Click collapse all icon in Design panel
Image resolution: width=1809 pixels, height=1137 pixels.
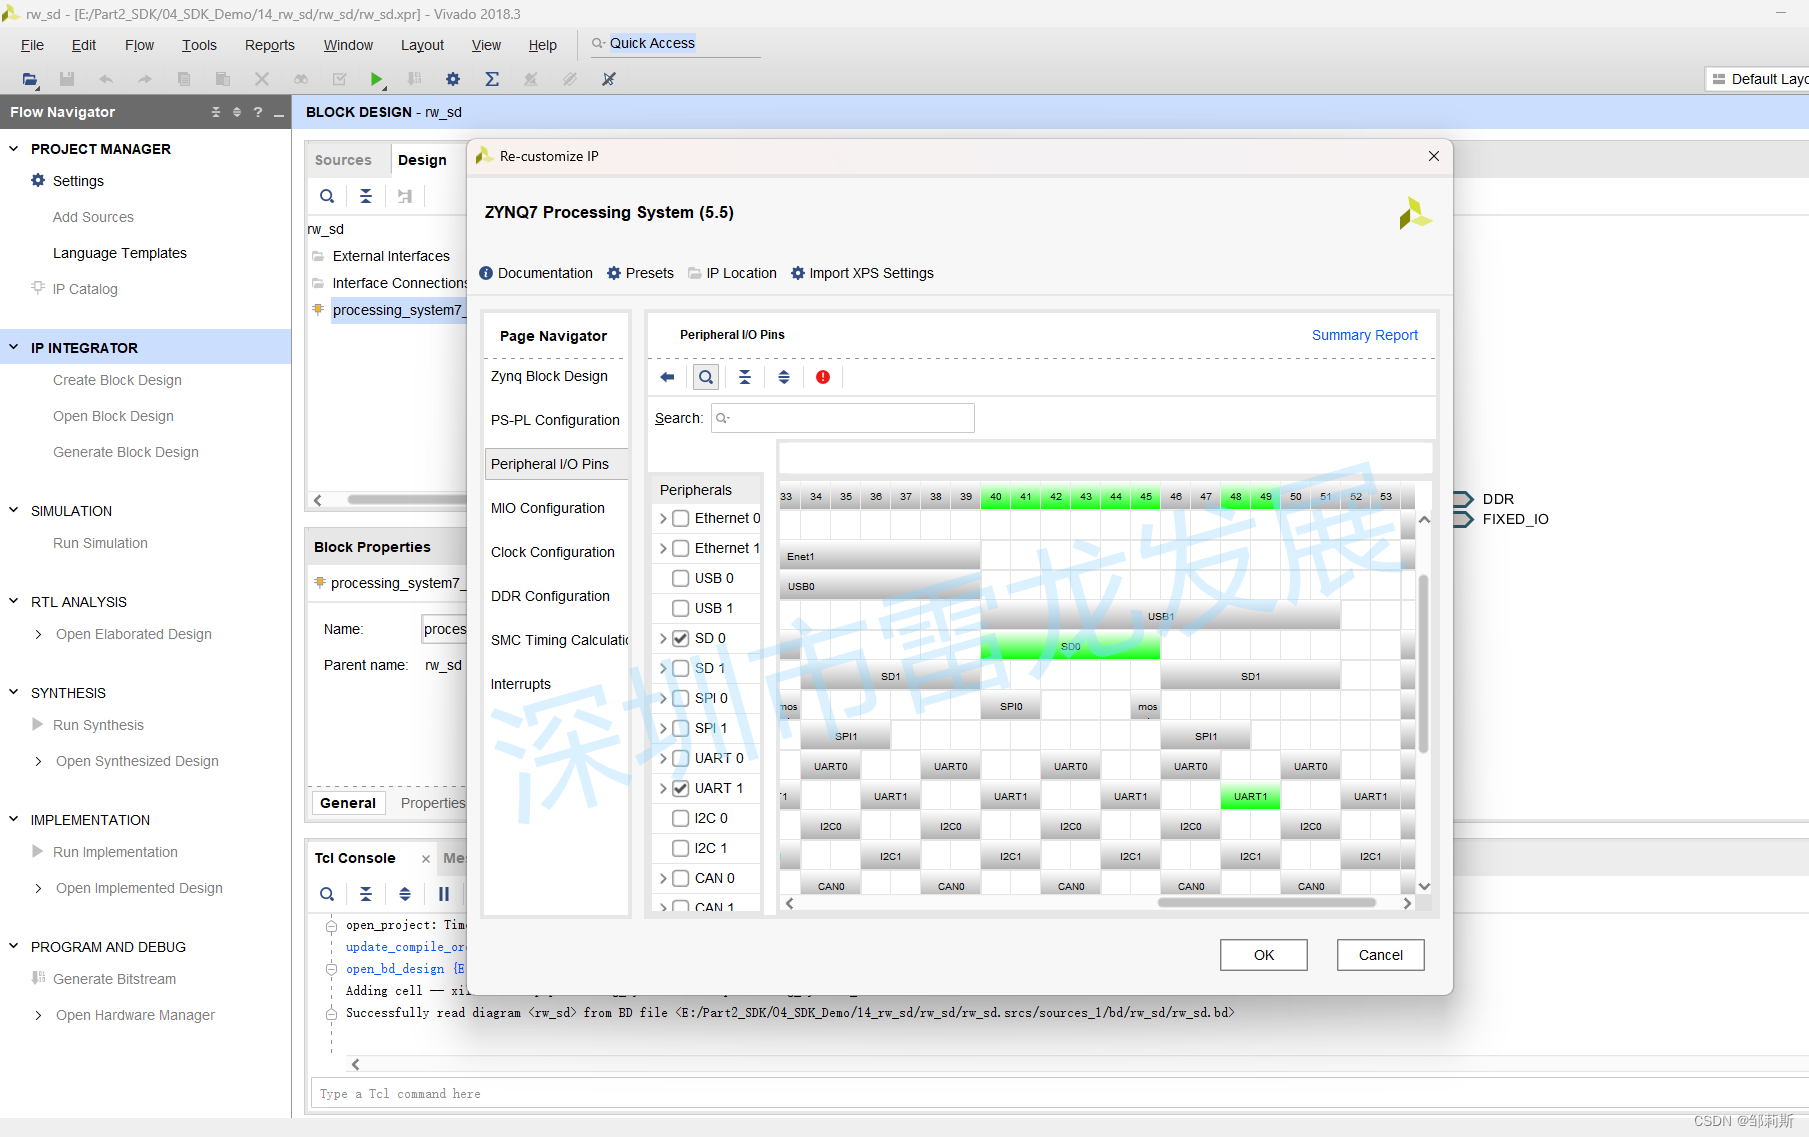(x=366, y=196)
